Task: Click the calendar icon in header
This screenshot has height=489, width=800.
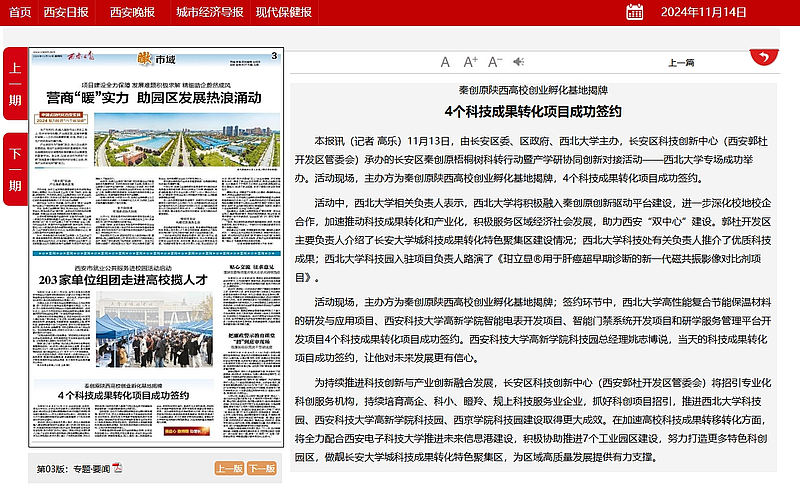Action: pyautogui.click(x=634, y=12)
